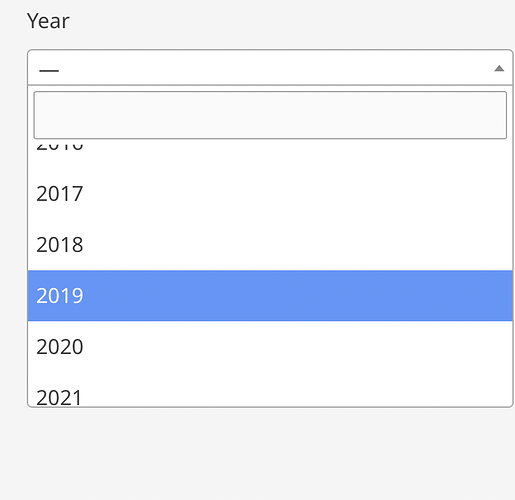Toggle the Year combo box's upward arrow

(x=499, y=68)
